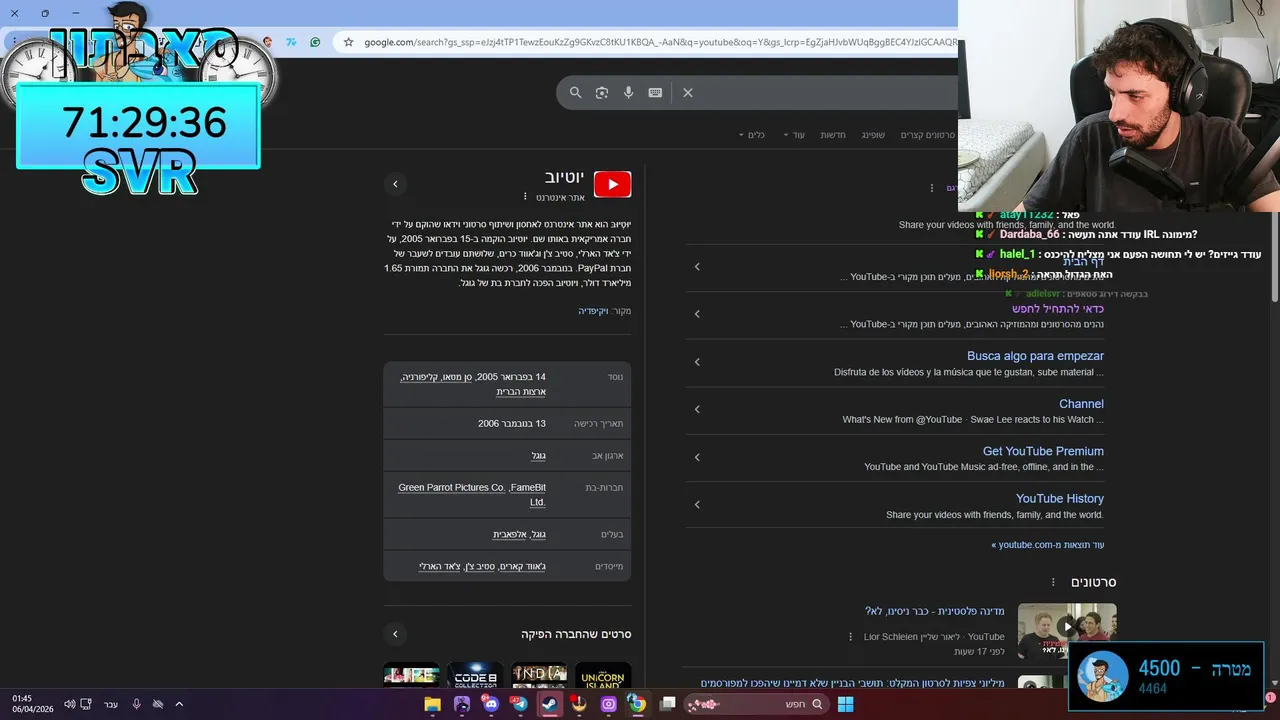Play the Lior Schleien video thumbnail
Screen dimensions: 1280x720
point(1067,627)
